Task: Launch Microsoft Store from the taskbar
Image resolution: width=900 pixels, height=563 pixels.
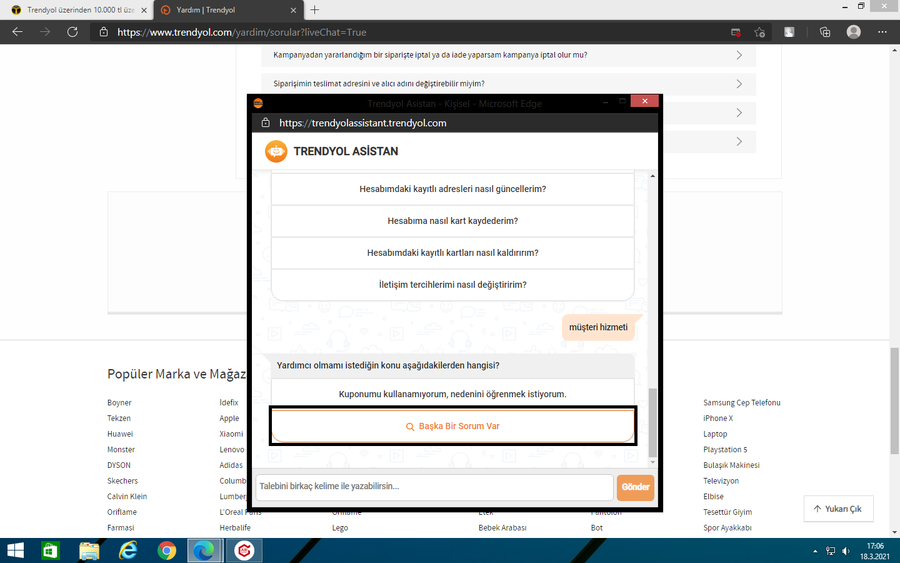Action: click(51, 551)
